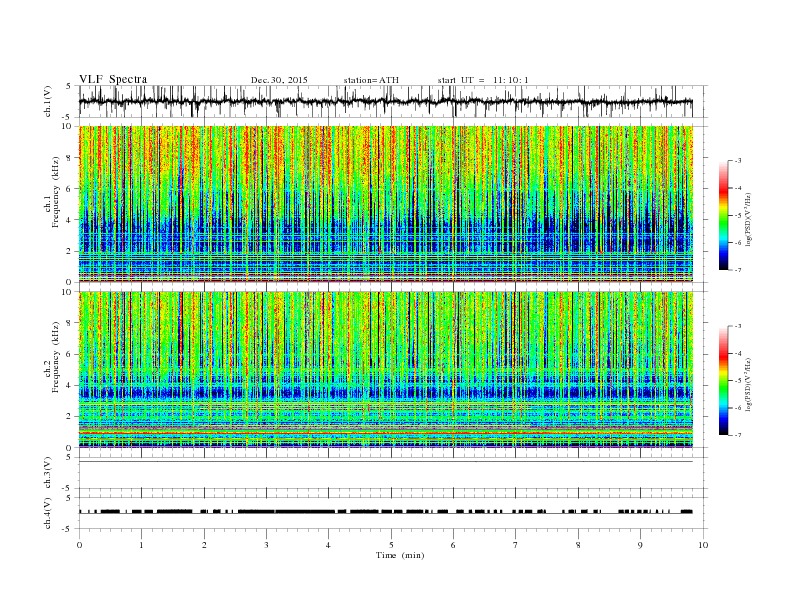Click the ch.1 colorbar '-3' tick value
Image resolution: width=792 pixels, height=612 pixels.
coord(738,161)
